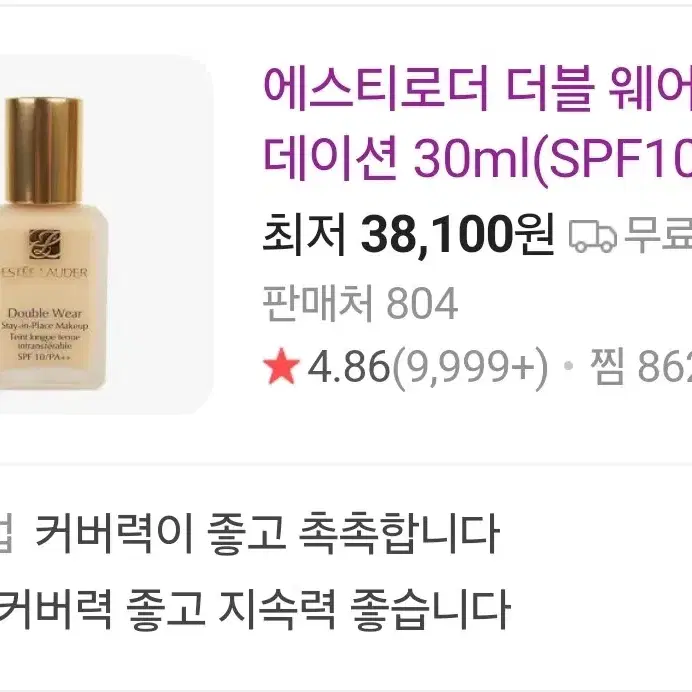Open the Estée Lauder foundation product thumbnail
The height and width of the screenshot is (692, 692).
(106, 234)
